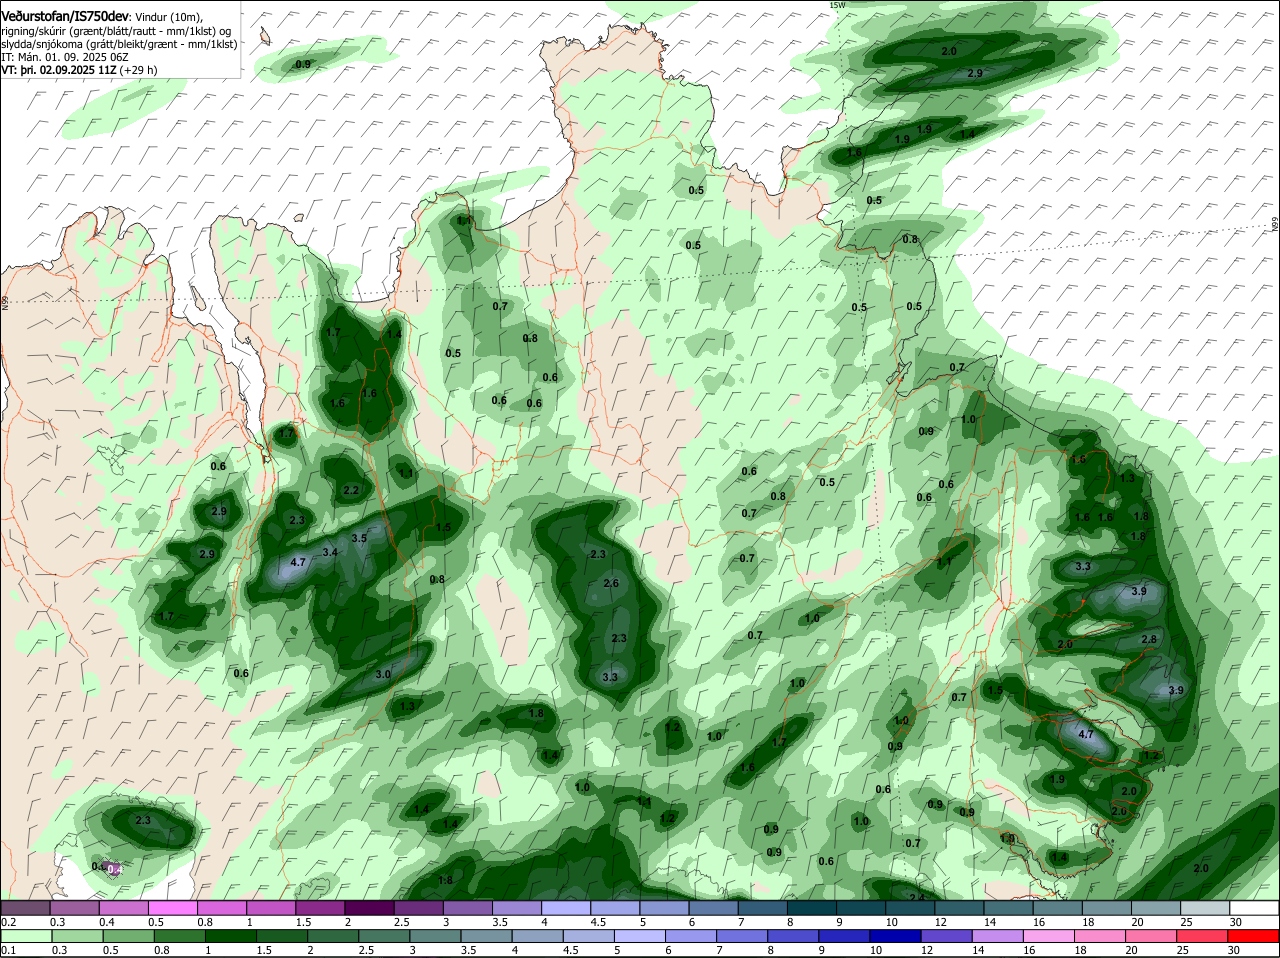Click the 3.5 precipitation value on the map
The height and width of the screenshot is (958, 1280).
click(360, 538)
